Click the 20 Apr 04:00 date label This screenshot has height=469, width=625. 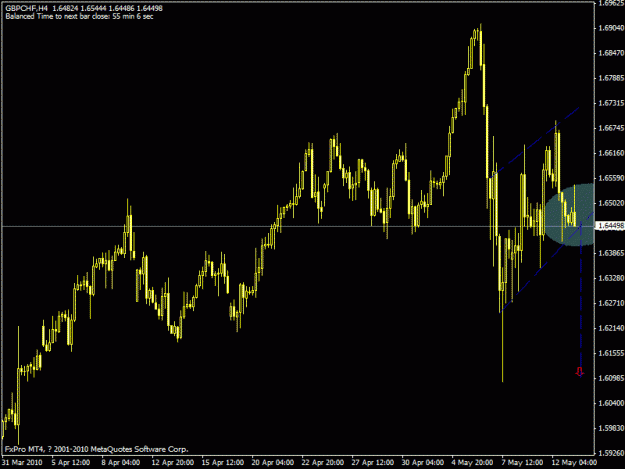273,463
